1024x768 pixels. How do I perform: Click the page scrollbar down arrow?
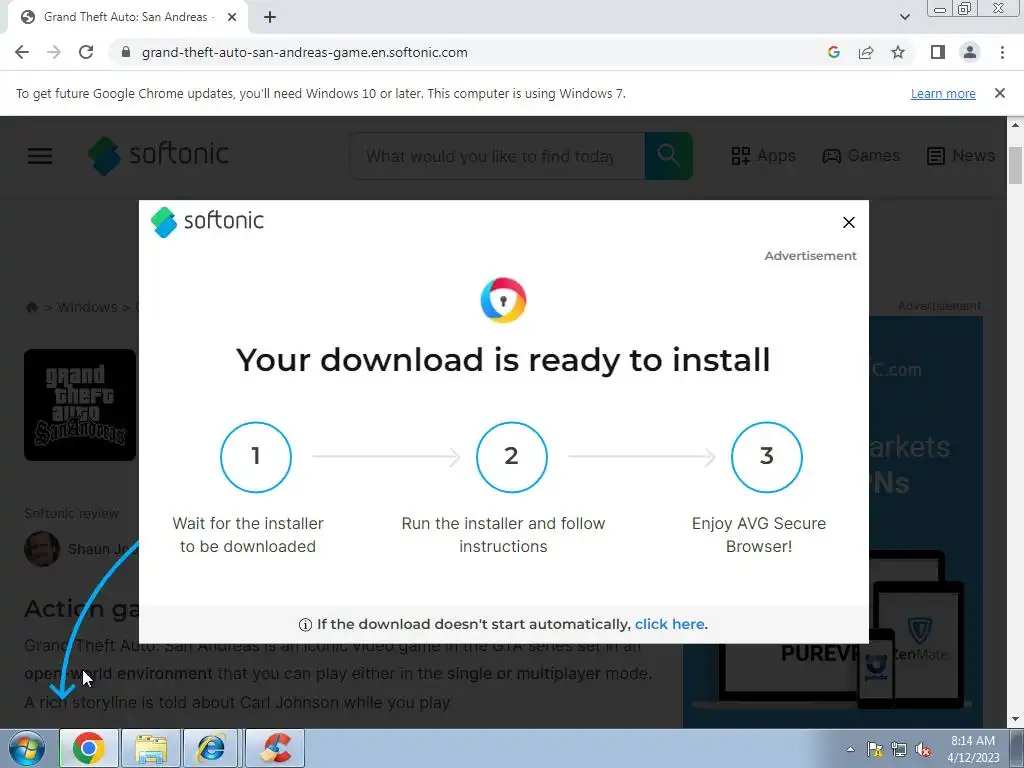(1016, 720)
